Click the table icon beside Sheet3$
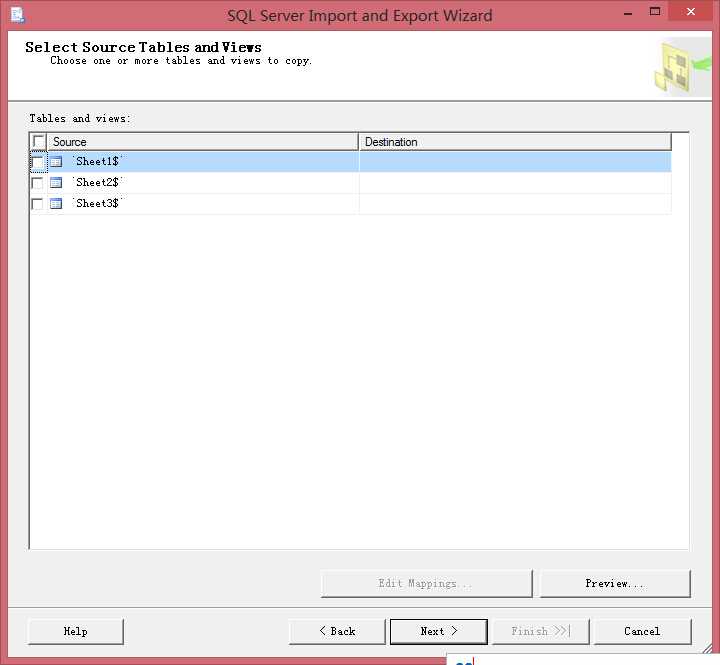 [x=56, y=203]
